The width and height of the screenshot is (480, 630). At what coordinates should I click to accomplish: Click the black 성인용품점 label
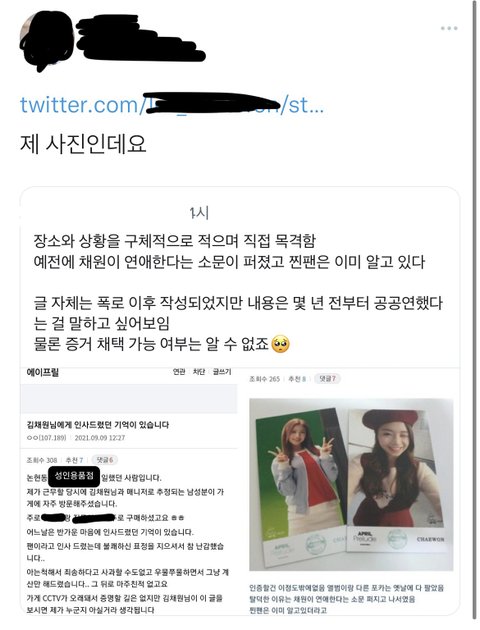tap(74, 477)
